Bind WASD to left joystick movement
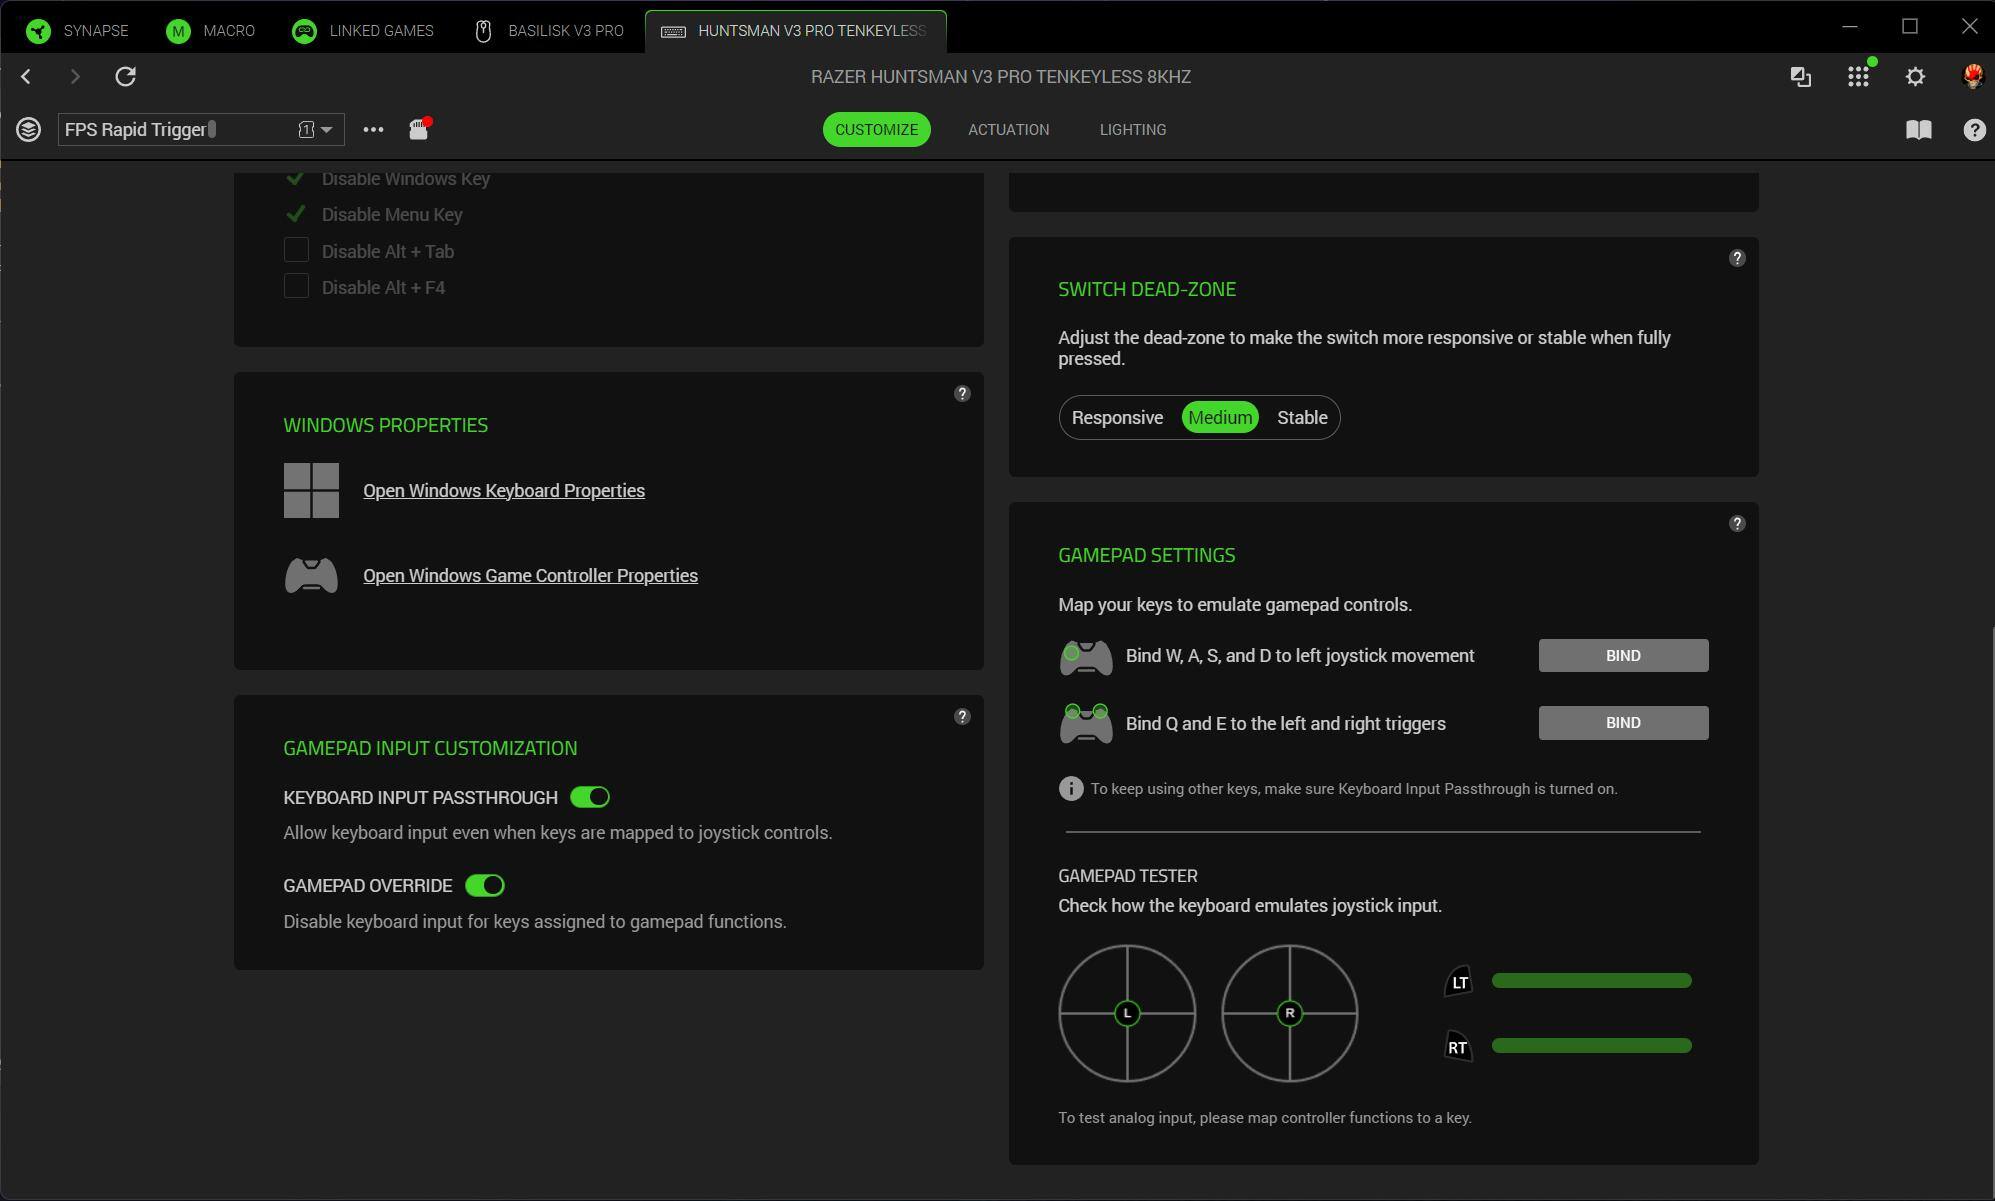The width and height of the screenshot is (1995, 1201). point(1622,656)
